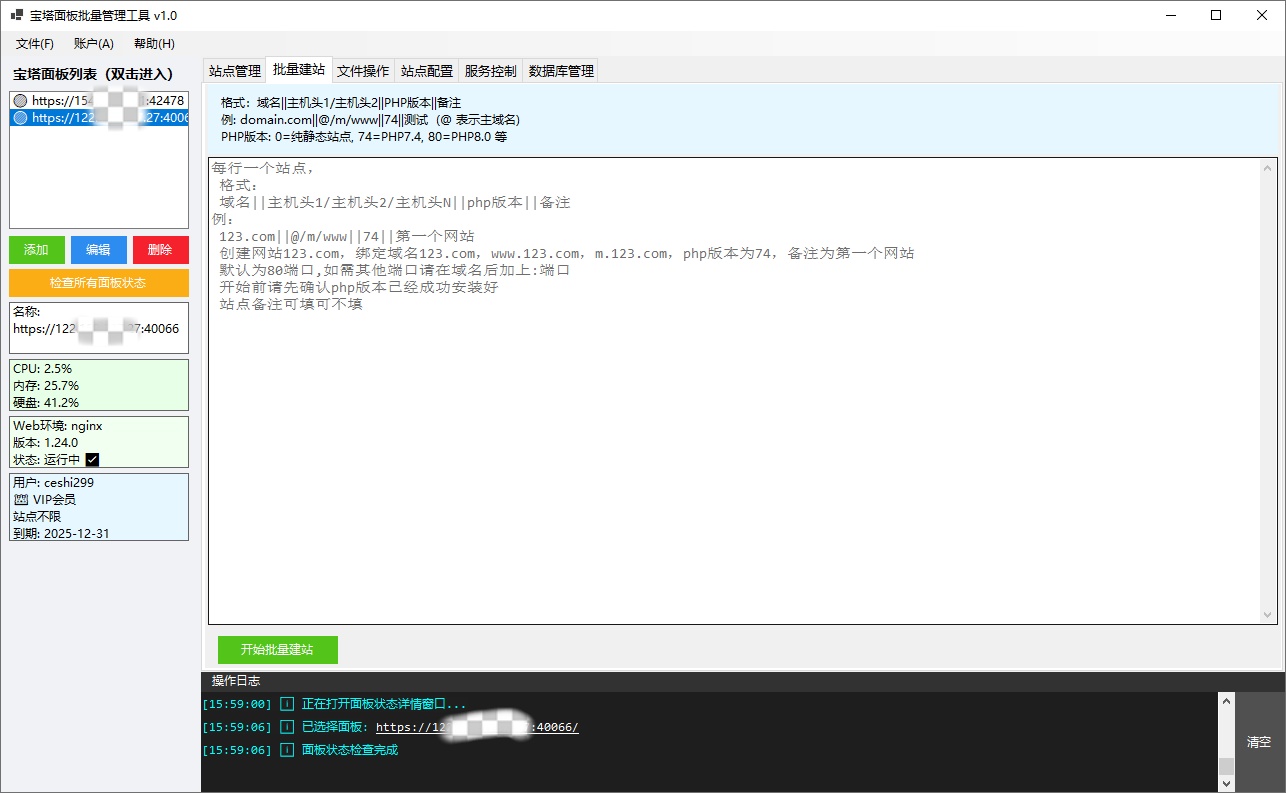Click the orange 检查所有面板状态 button
1286x793 pixels.
pyautogui.click(x=98, y=283)
